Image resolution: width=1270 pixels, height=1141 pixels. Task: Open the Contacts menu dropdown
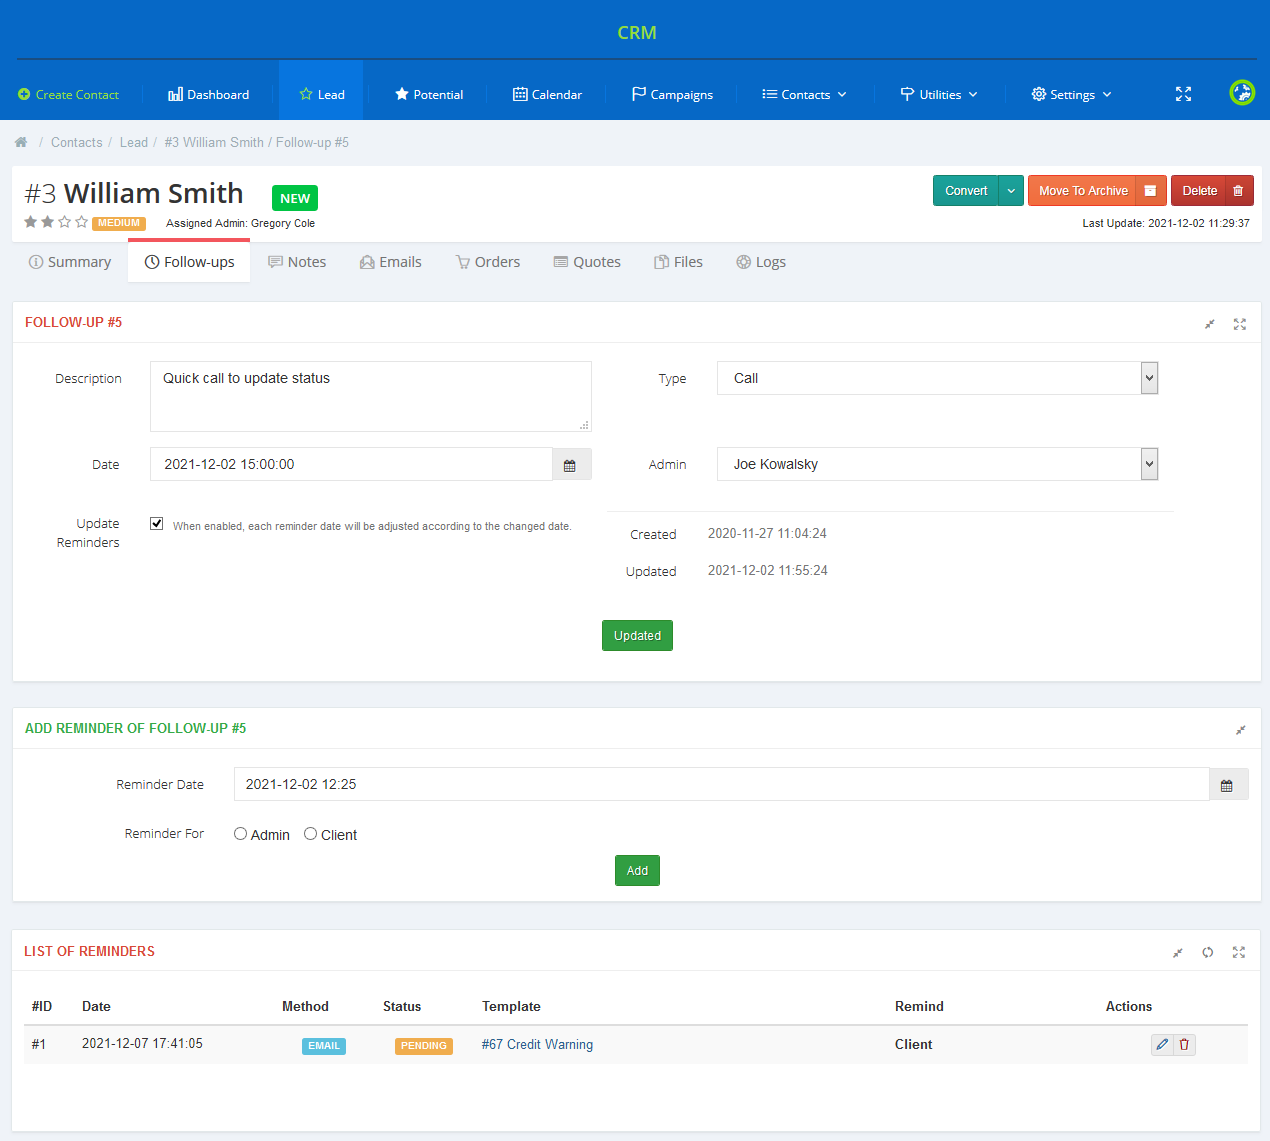click(804, 95)
